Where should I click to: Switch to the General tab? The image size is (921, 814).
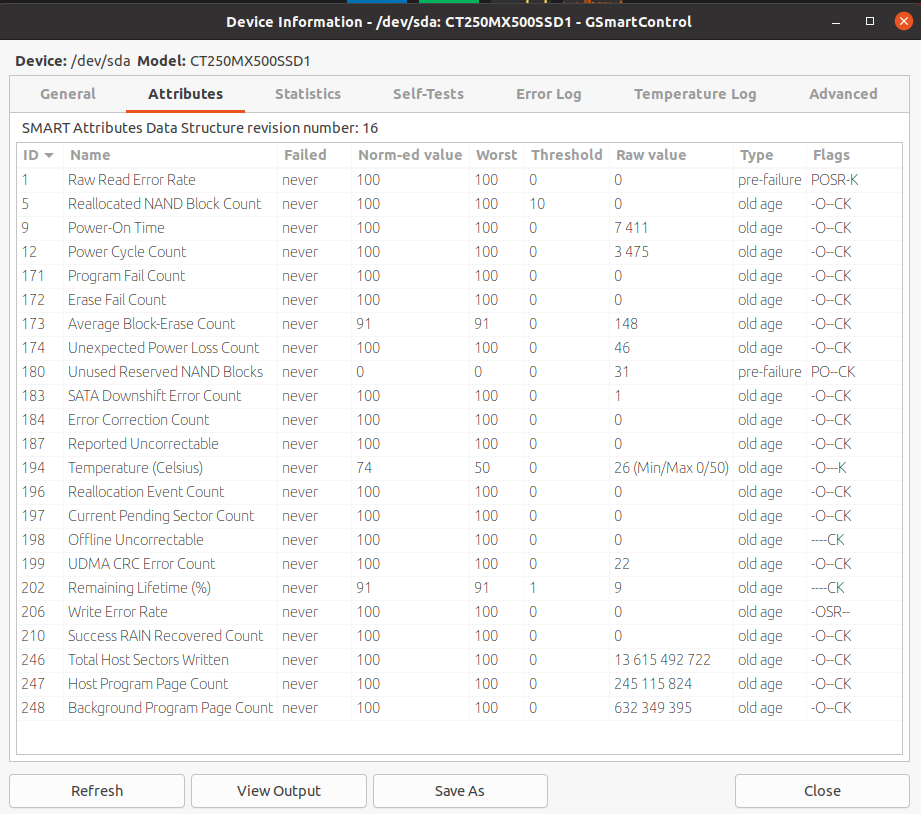coord(68,94)
